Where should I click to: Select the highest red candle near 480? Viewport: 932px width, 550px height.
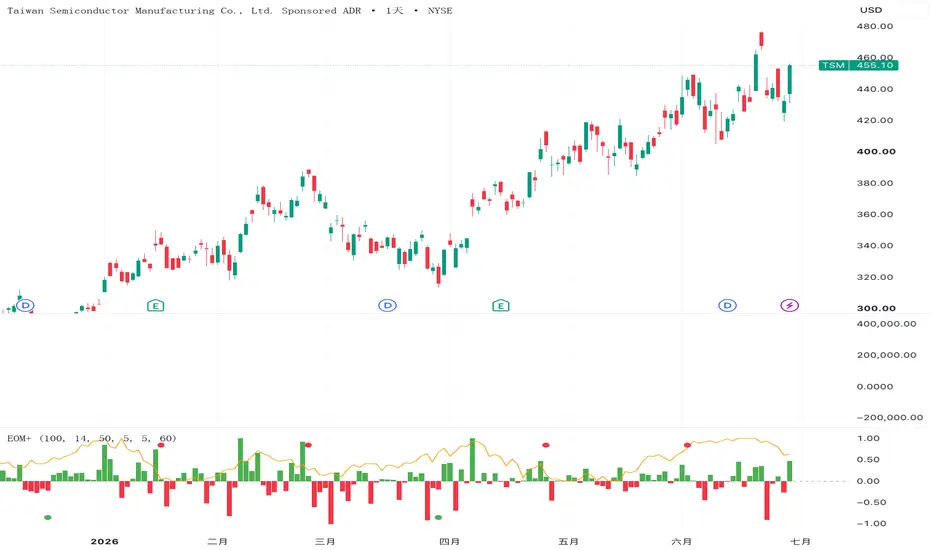(761, 40)
